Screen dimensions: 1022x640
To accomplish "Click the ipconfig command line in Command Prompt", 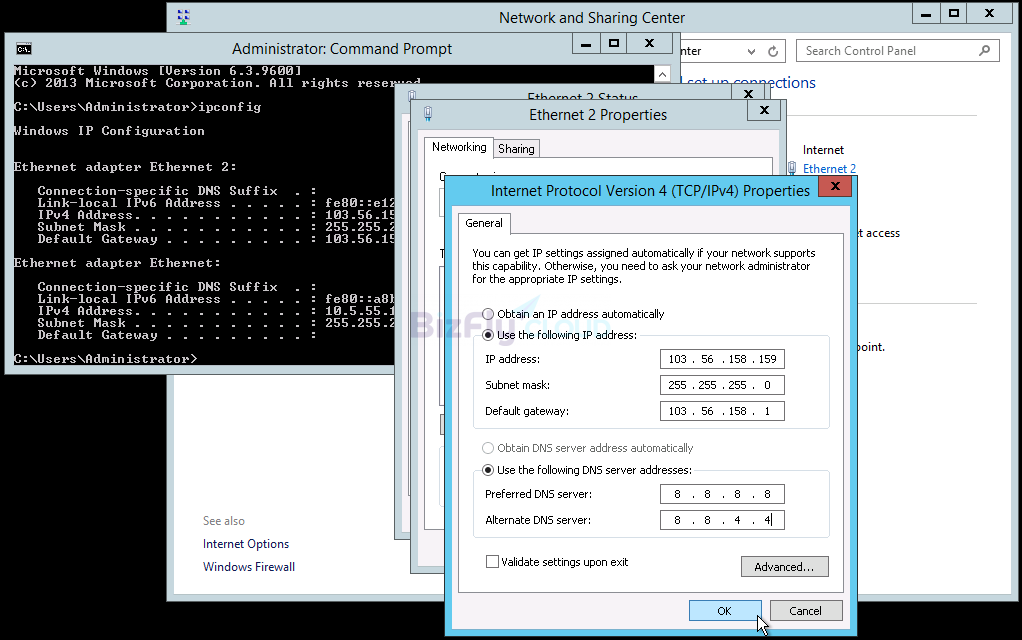I will click(x=138, y=107).
